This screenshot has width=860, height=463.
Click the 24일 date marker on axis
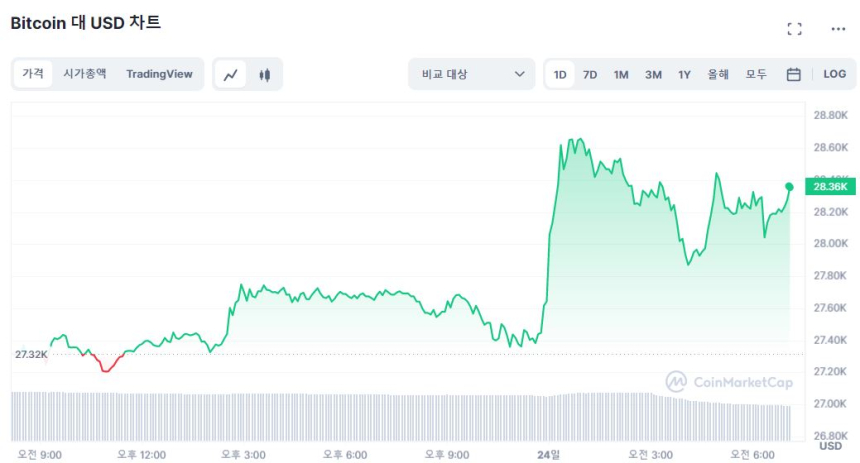(547, 454)
